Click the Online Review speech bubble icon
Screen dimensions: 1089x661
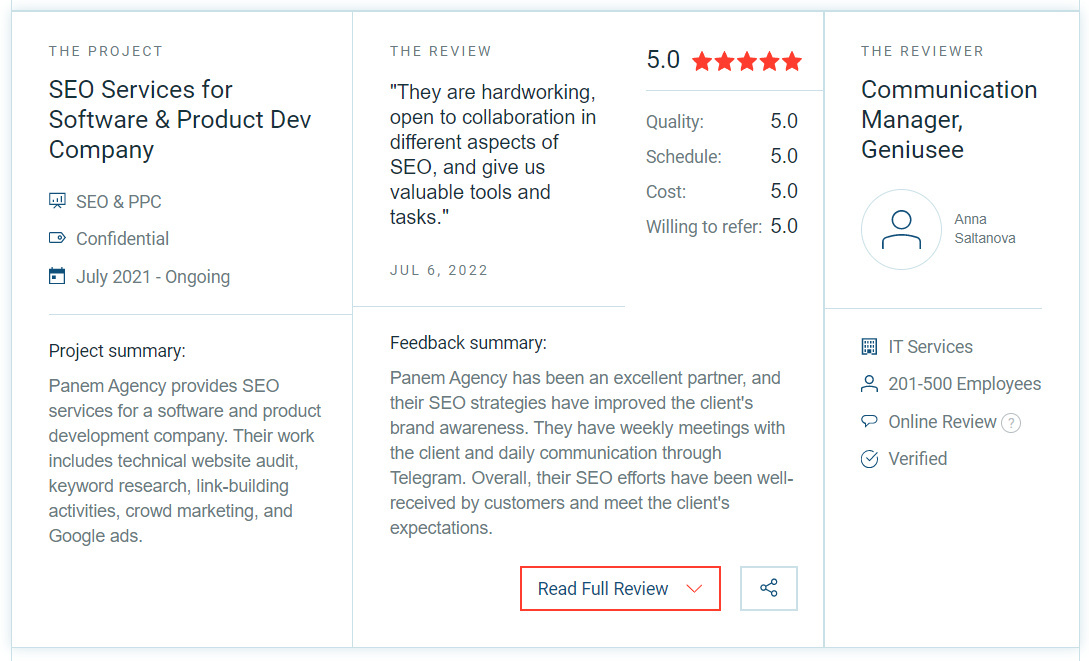[x=869, y=422]
